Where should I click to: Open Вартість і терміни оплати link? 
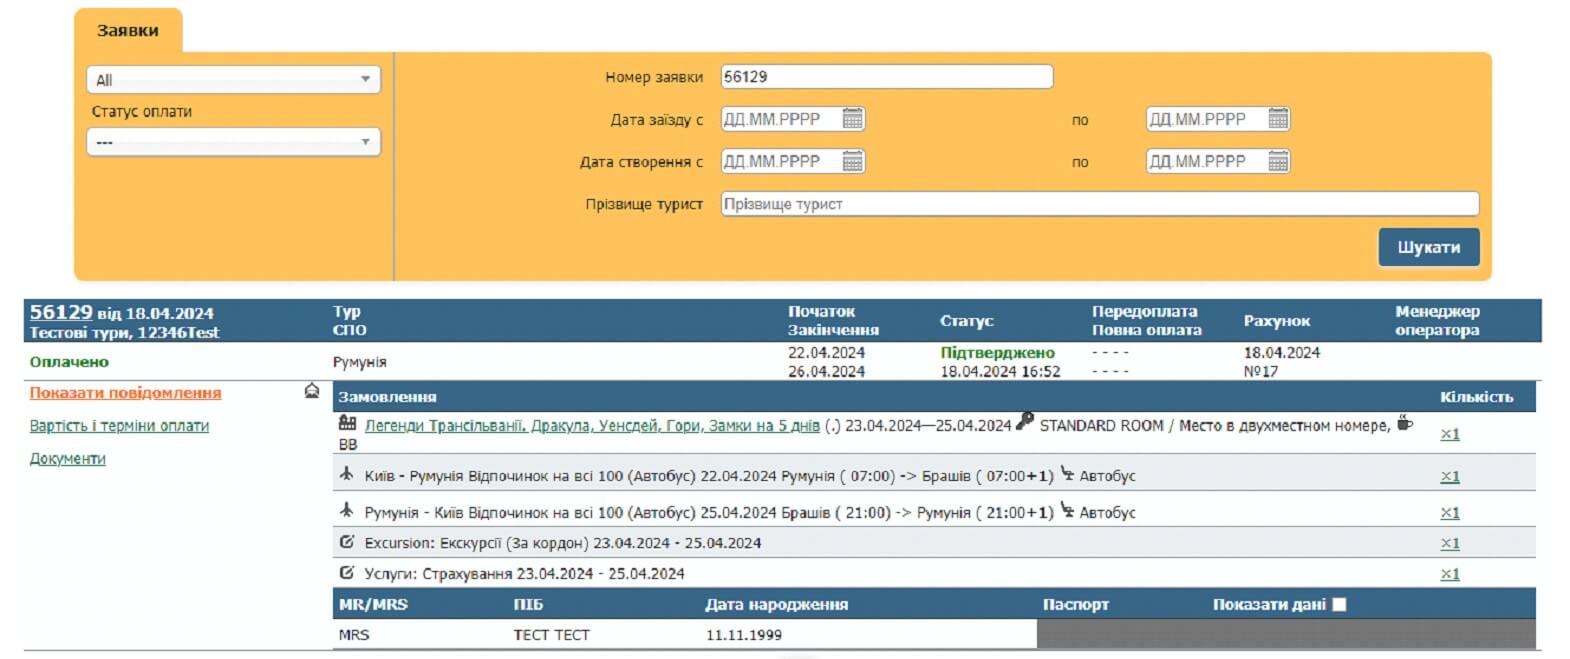pos(119,426)
